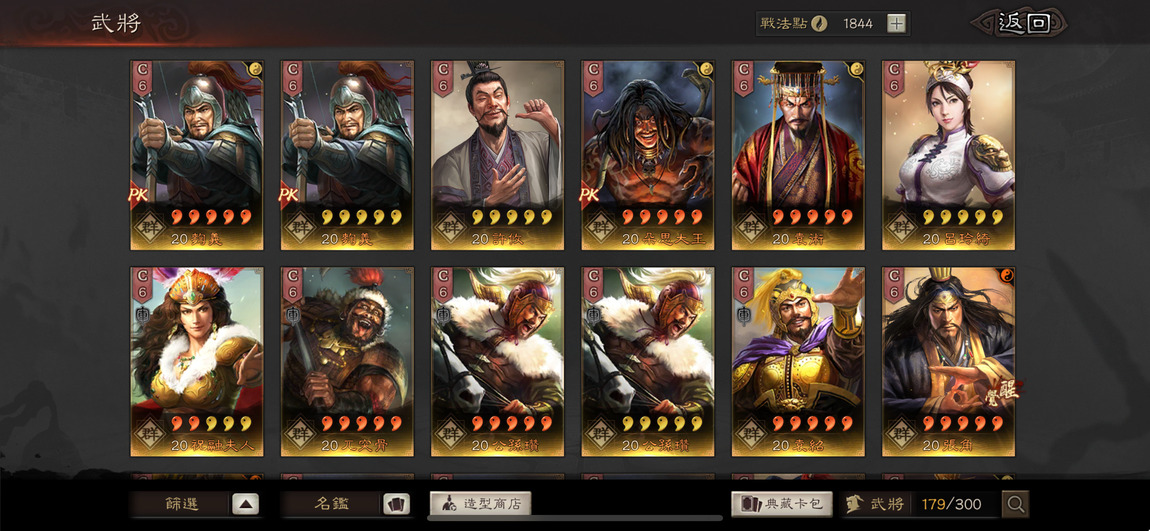Choose the 祝融夫人 general card
Screen dimensions: 1150x531
click(197, 362)
